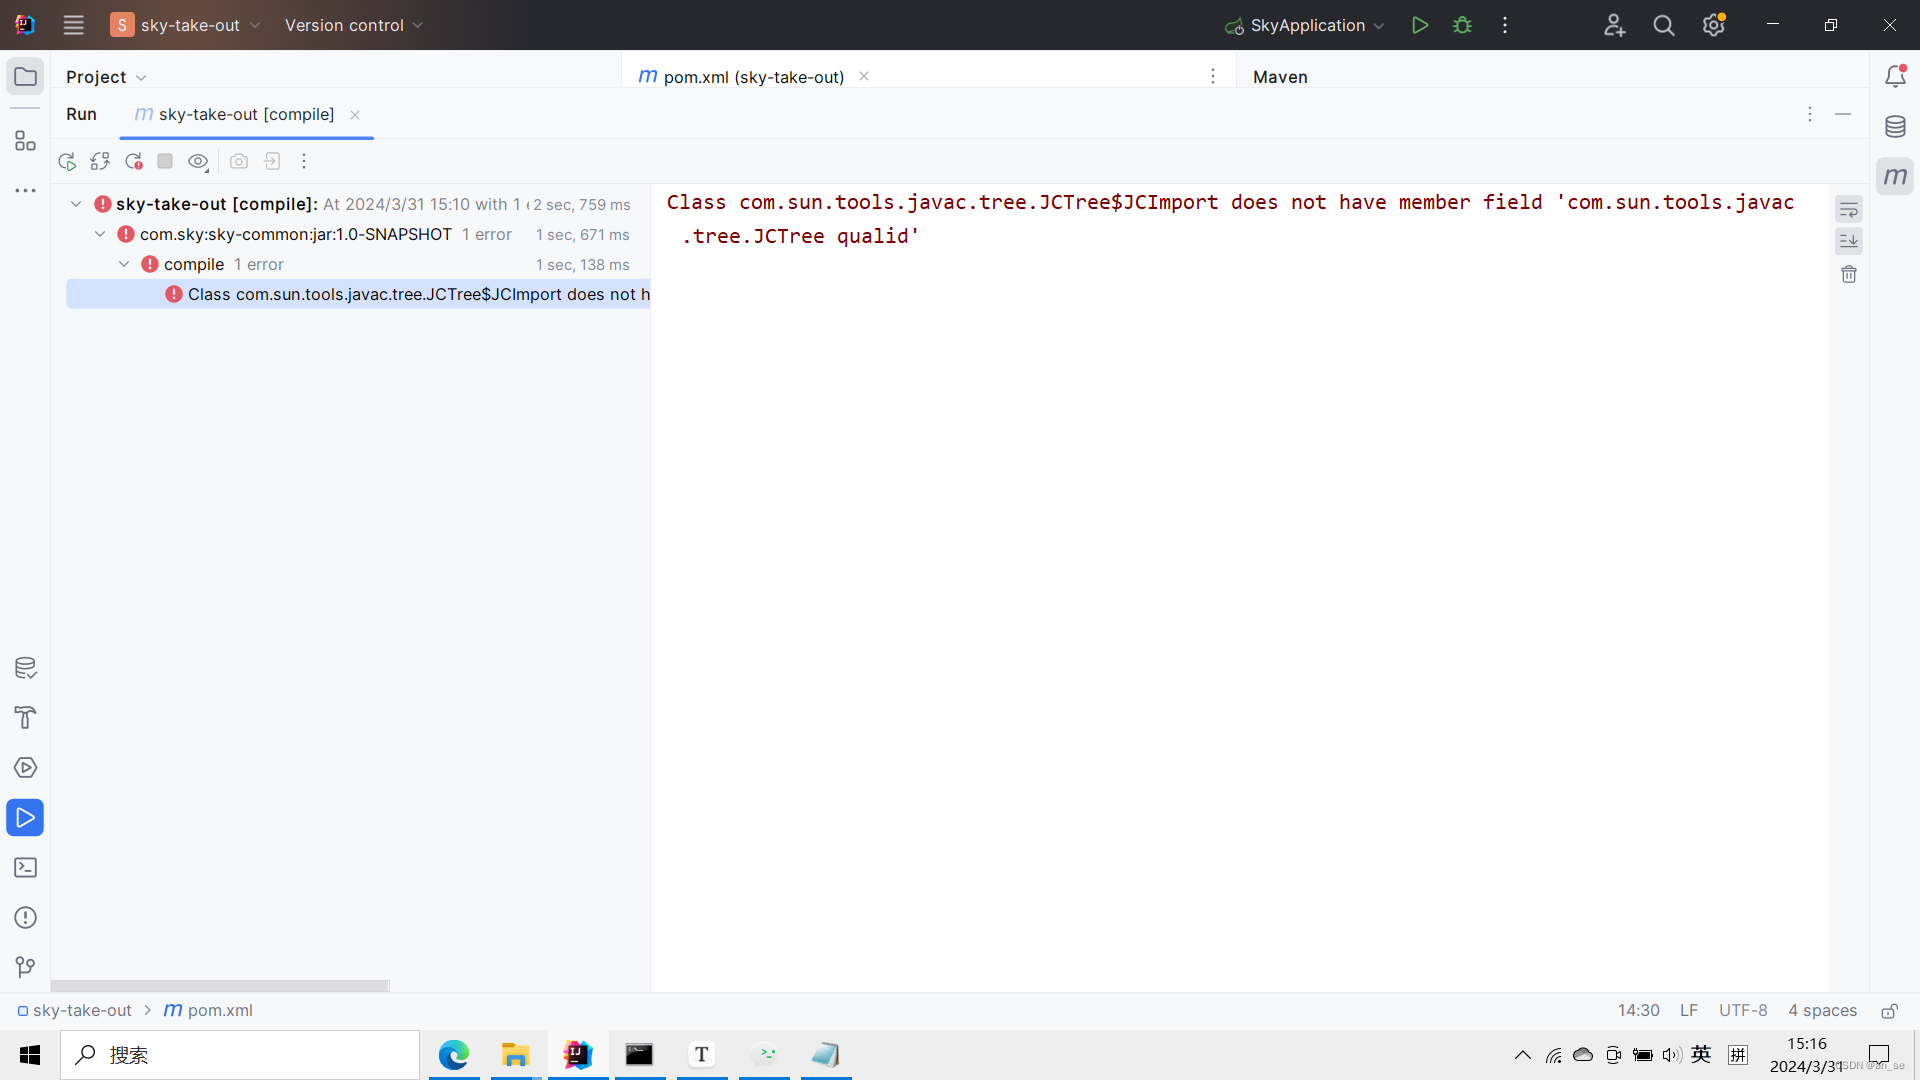1920x1080 pixels.
Task: Change LF line separator in status bar
Action: pos(1689,1010)
